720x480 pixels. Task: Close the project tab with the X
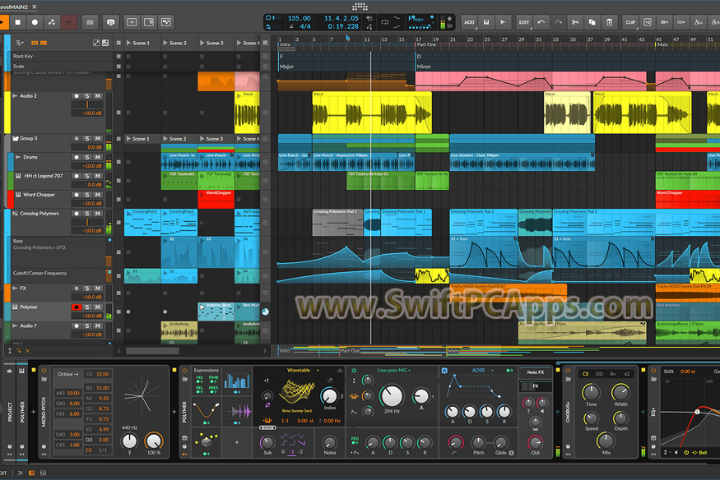pyautogui.click(x=34, y=7)
